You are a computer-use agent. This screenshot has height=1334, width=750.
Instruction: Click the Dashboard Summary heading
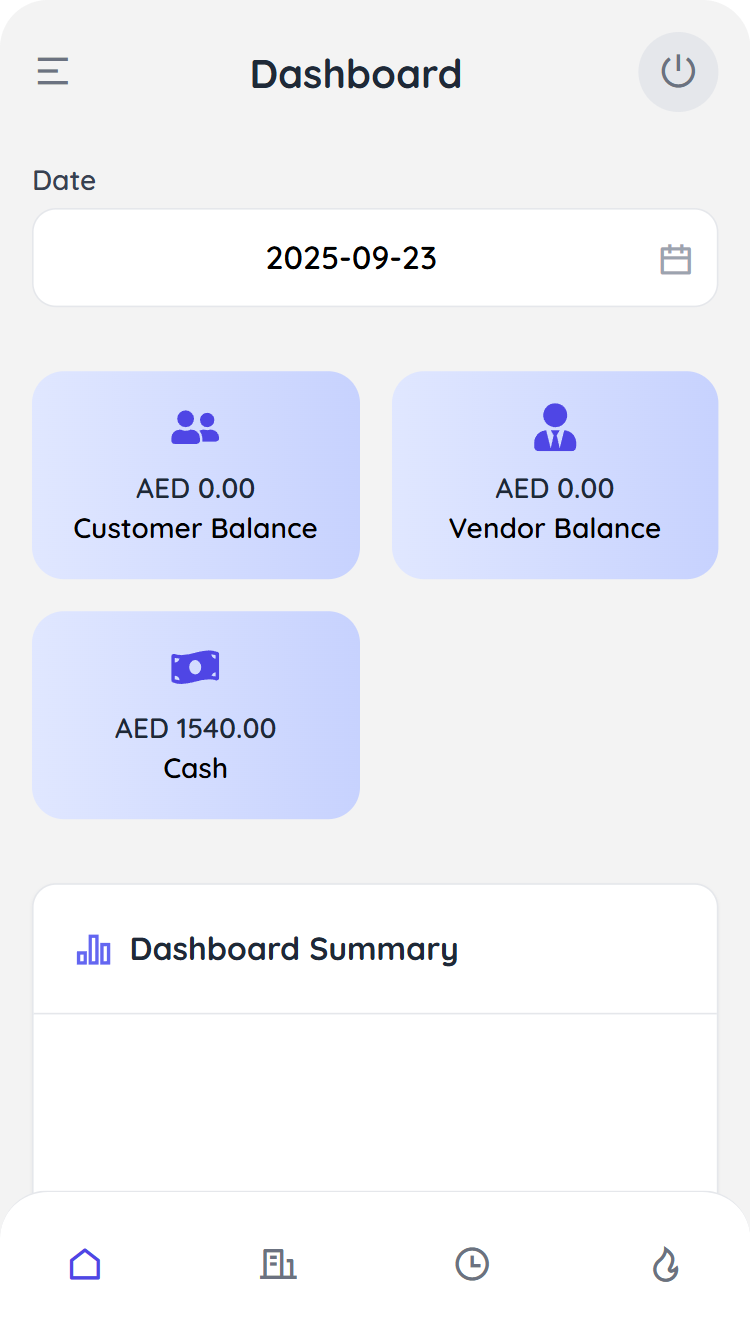(x=294, y=949)
